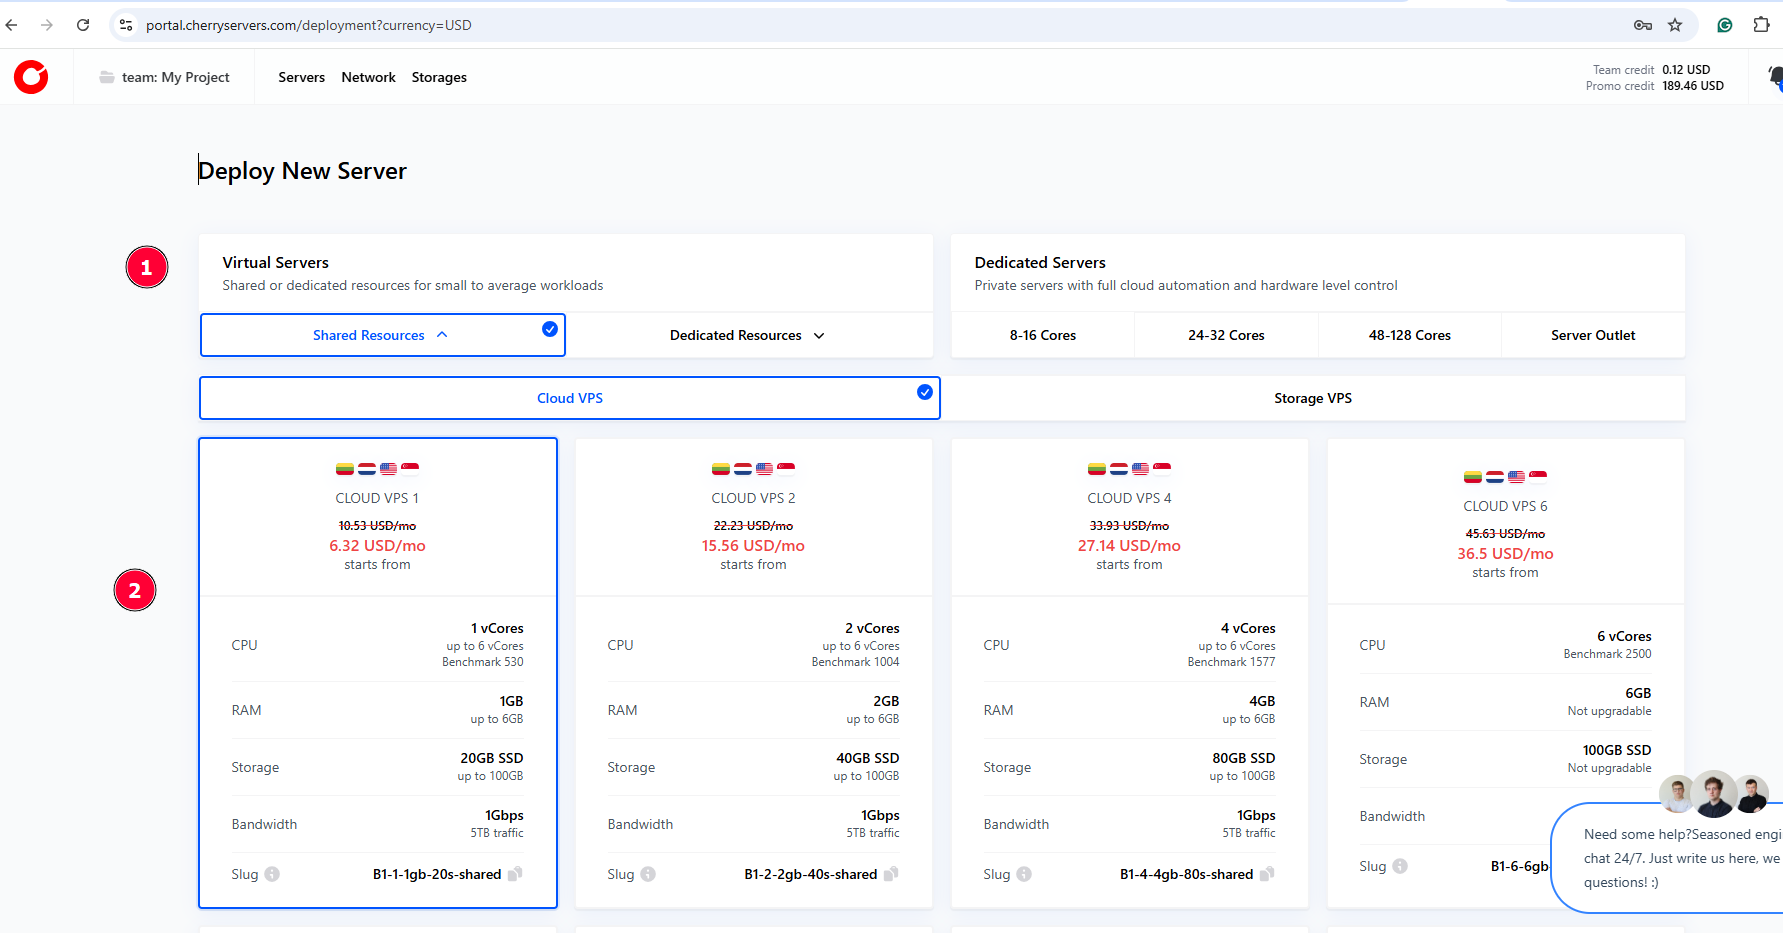Reload the page in the browser
The height and width of the screenshot is (933, 1783).
(83, 25)
